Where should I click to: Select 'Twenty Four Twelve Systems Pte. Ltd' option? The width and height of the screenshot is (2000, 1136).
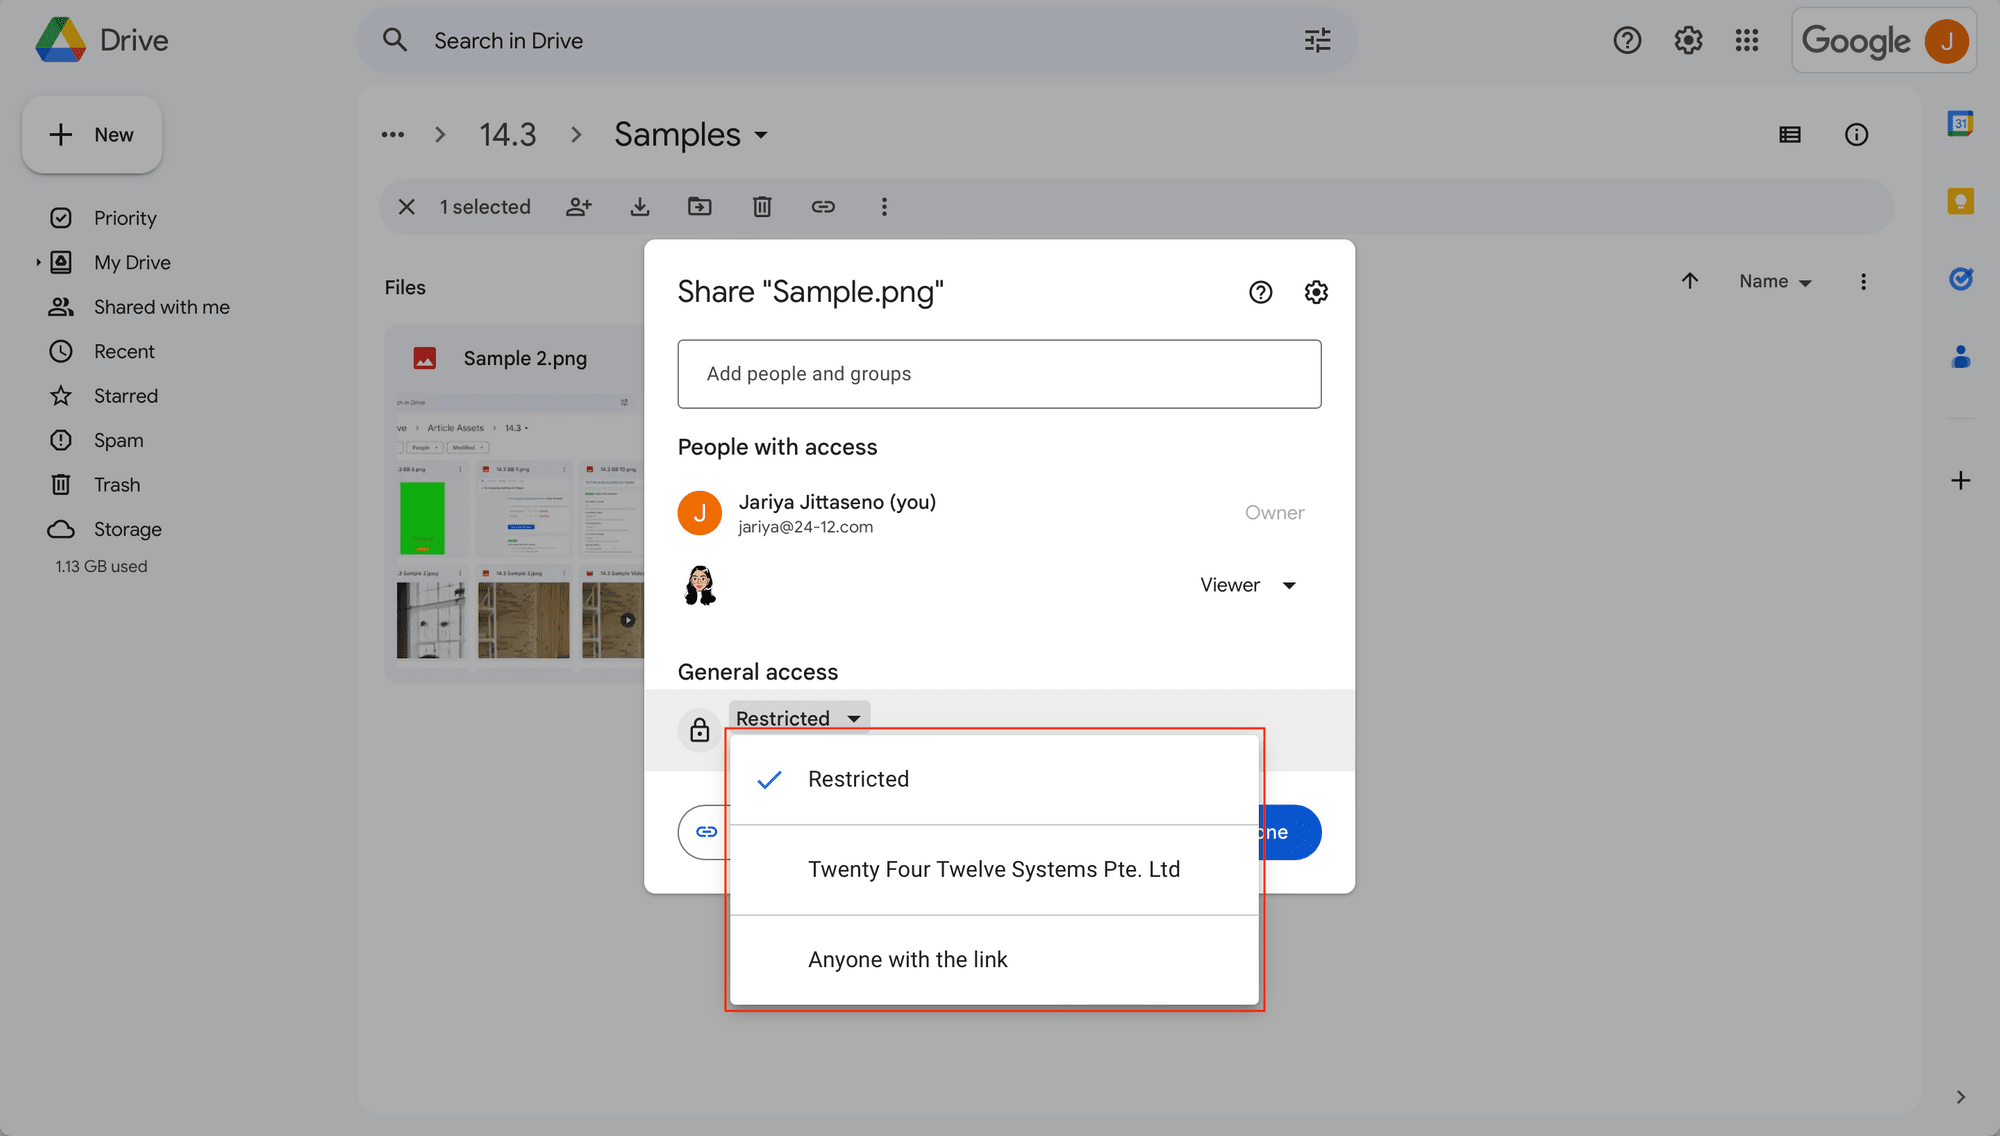993,868
